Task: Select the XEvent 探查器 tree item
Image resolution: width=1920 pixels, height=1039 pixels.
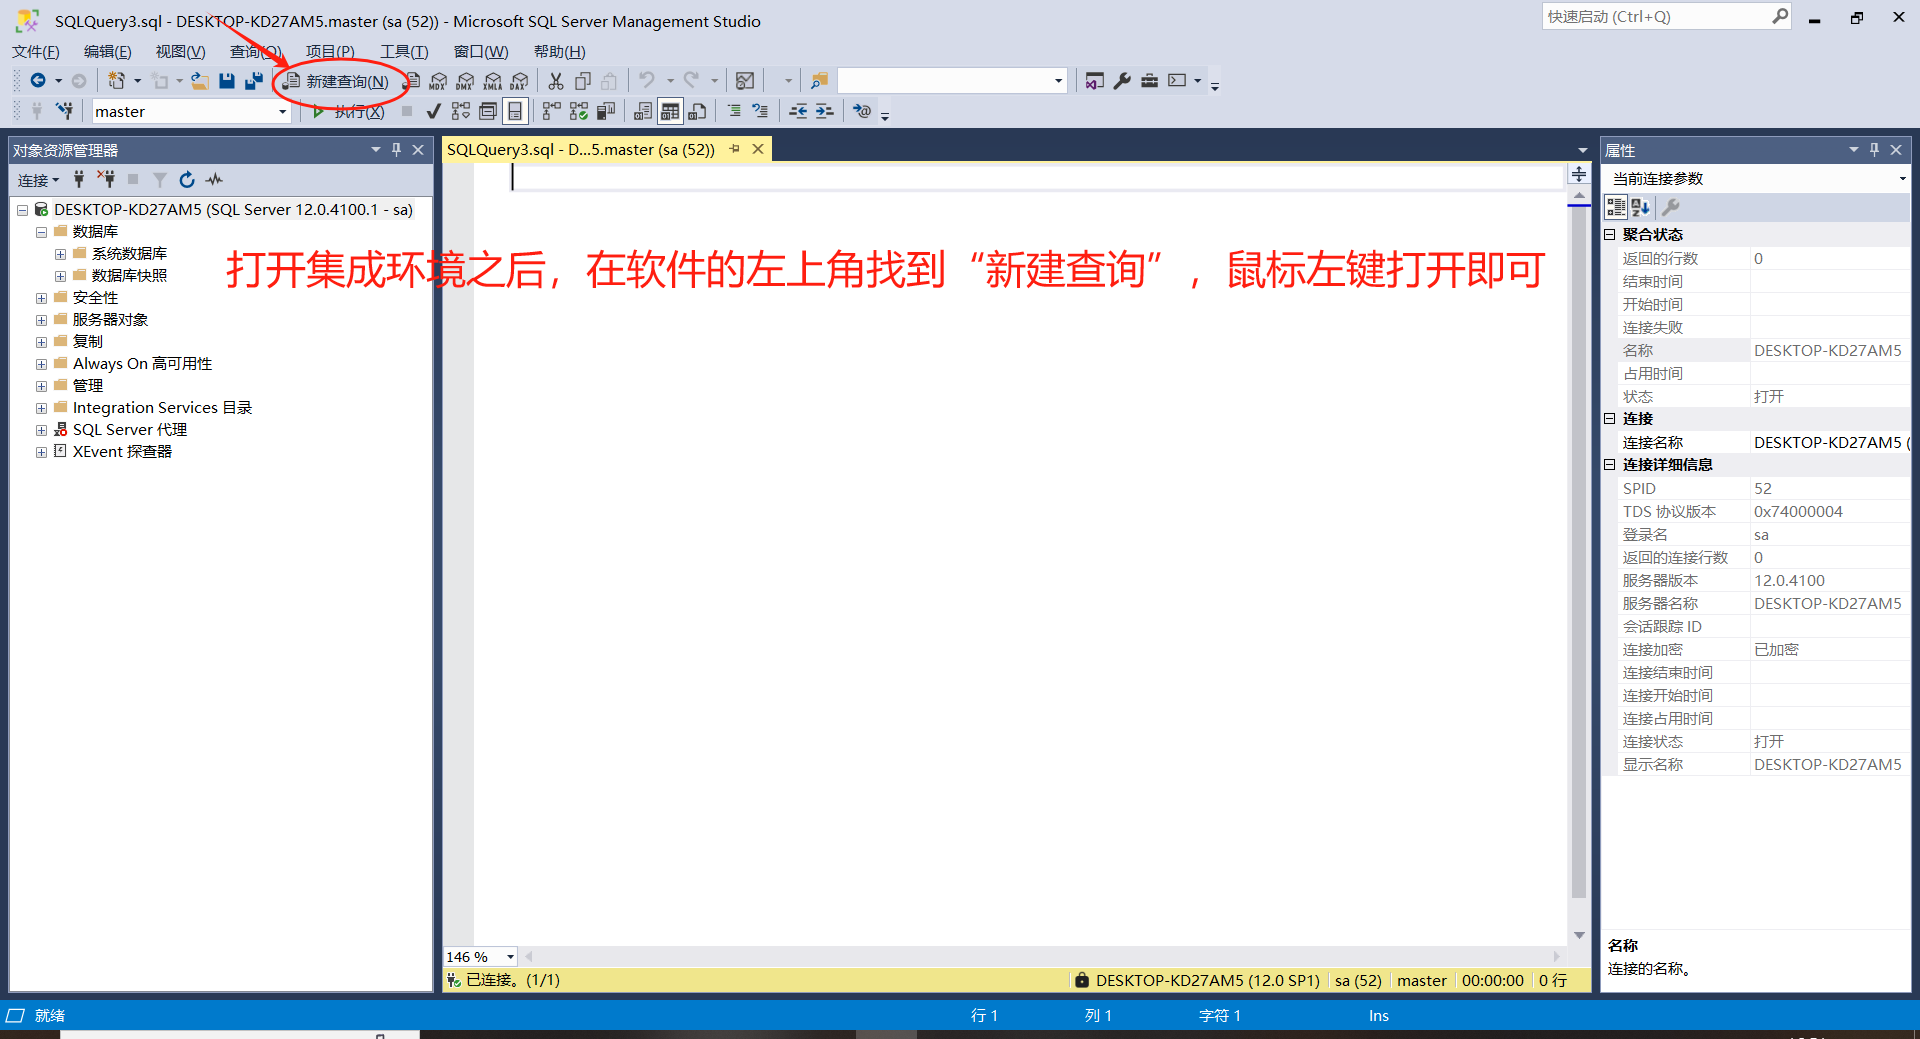Action: (122, 452)
